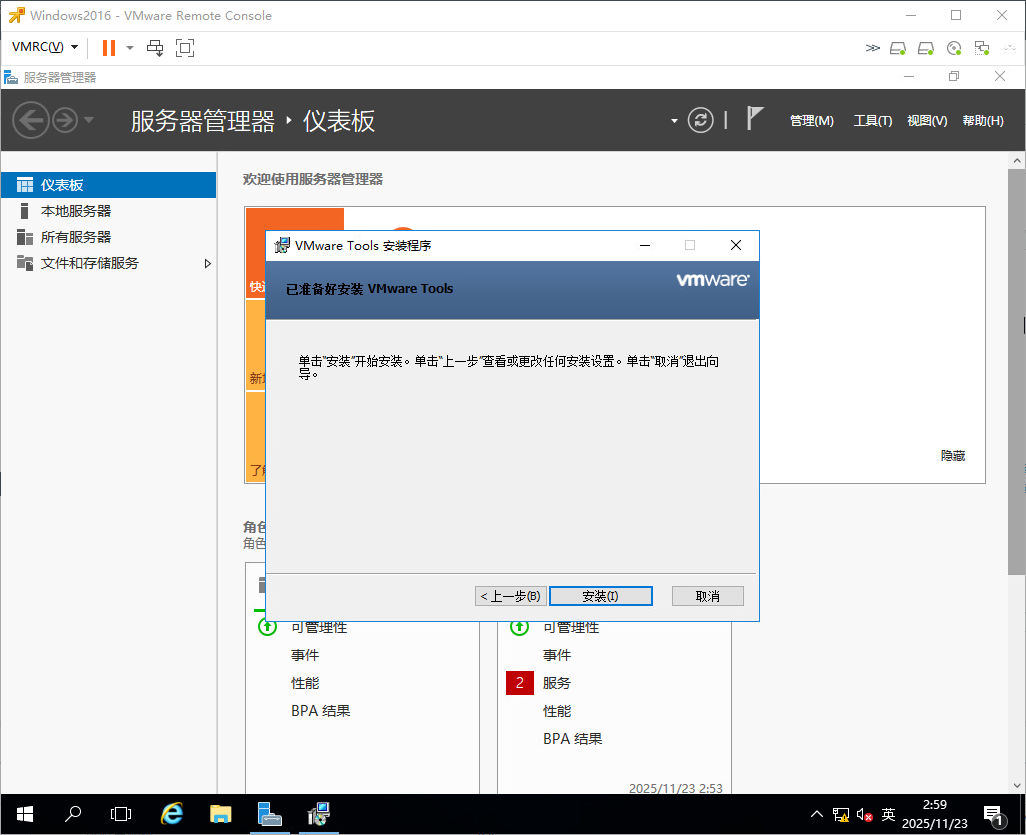Click the muted volume tray icon
This screenshot has width=1026, height=835.
[864, 815]
